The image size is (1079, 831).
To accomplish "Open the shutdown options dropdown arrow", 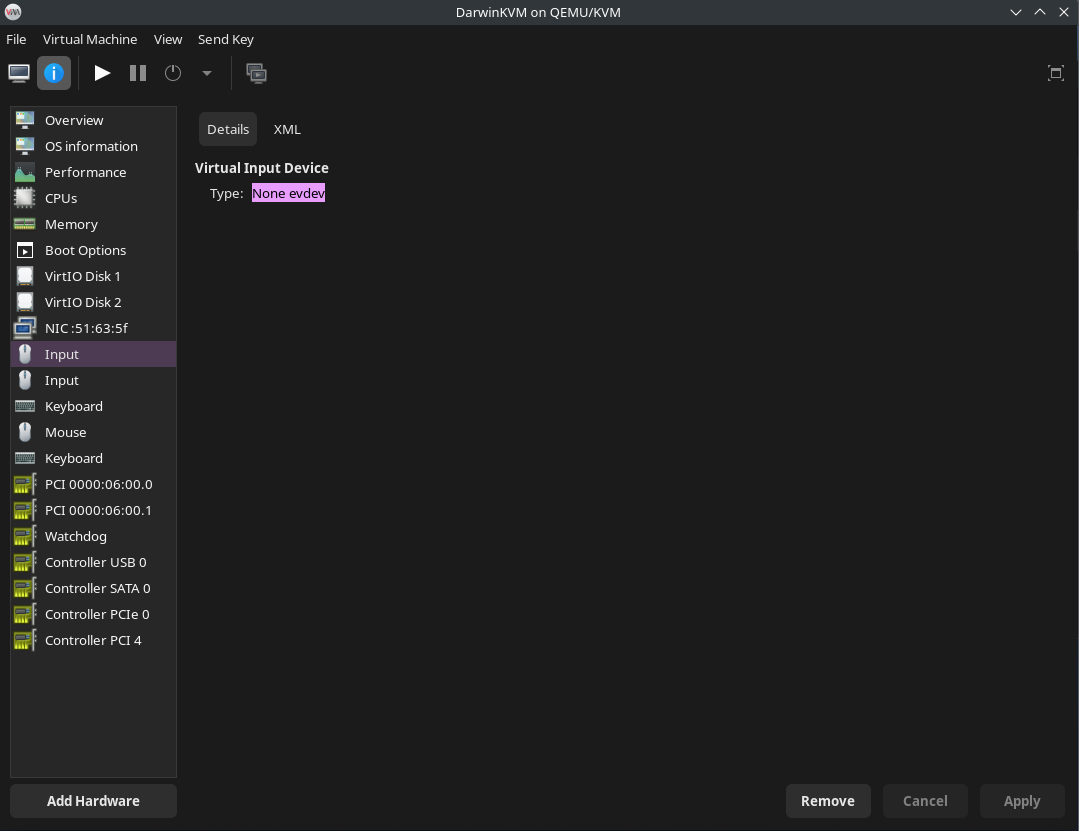I will click(x=207, y=73).
